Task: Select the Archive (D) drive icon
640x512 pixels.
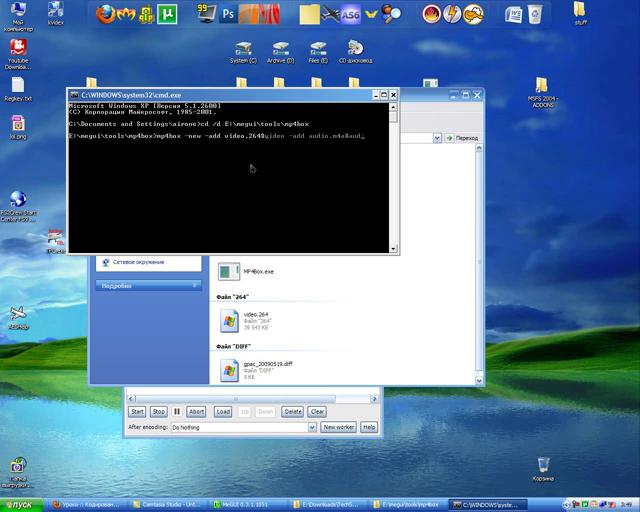Action: point(280,53)
